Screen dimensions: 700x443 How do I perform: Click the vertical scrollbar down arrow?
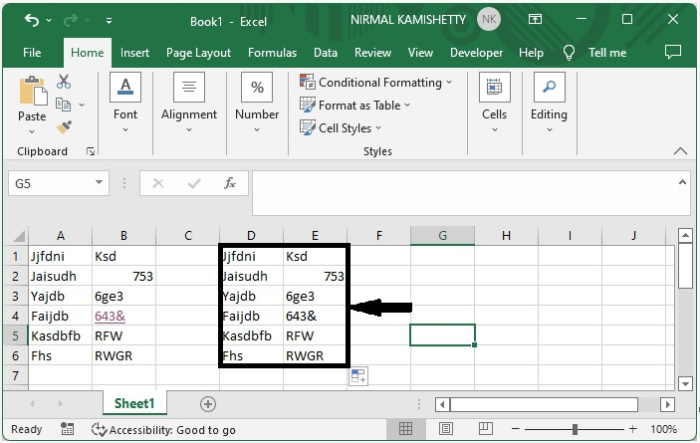click(685, 384)
